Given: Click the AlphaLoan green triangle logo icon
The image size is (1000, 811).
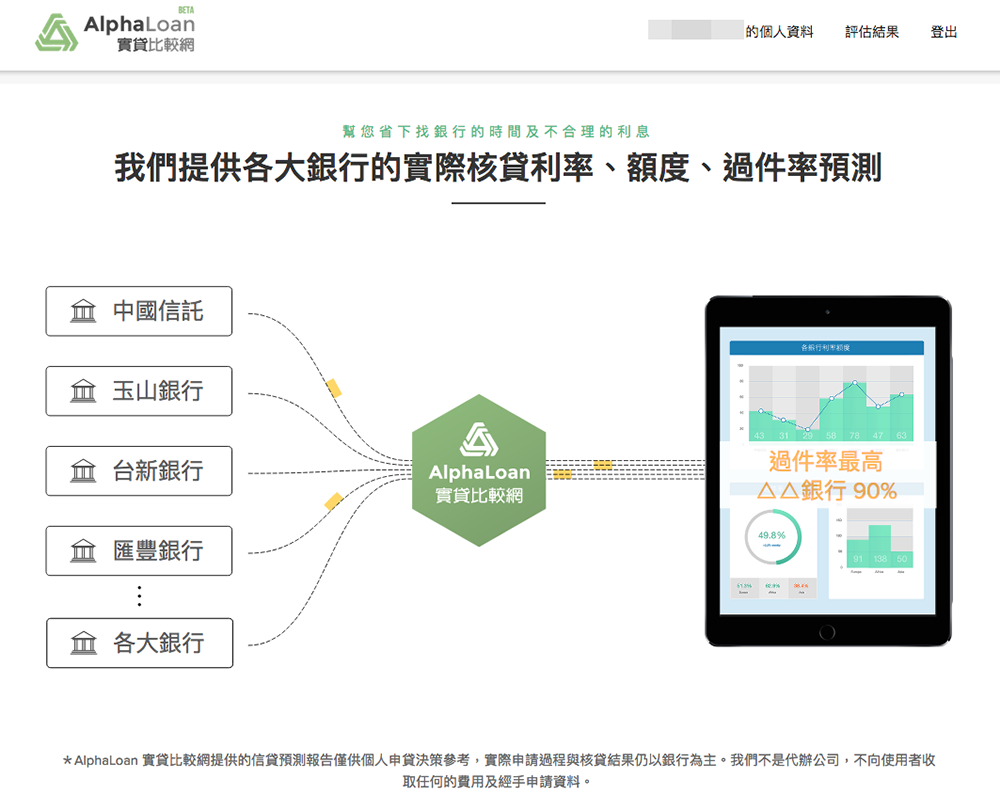Looking at the screenshot, I should click(57, 33).
